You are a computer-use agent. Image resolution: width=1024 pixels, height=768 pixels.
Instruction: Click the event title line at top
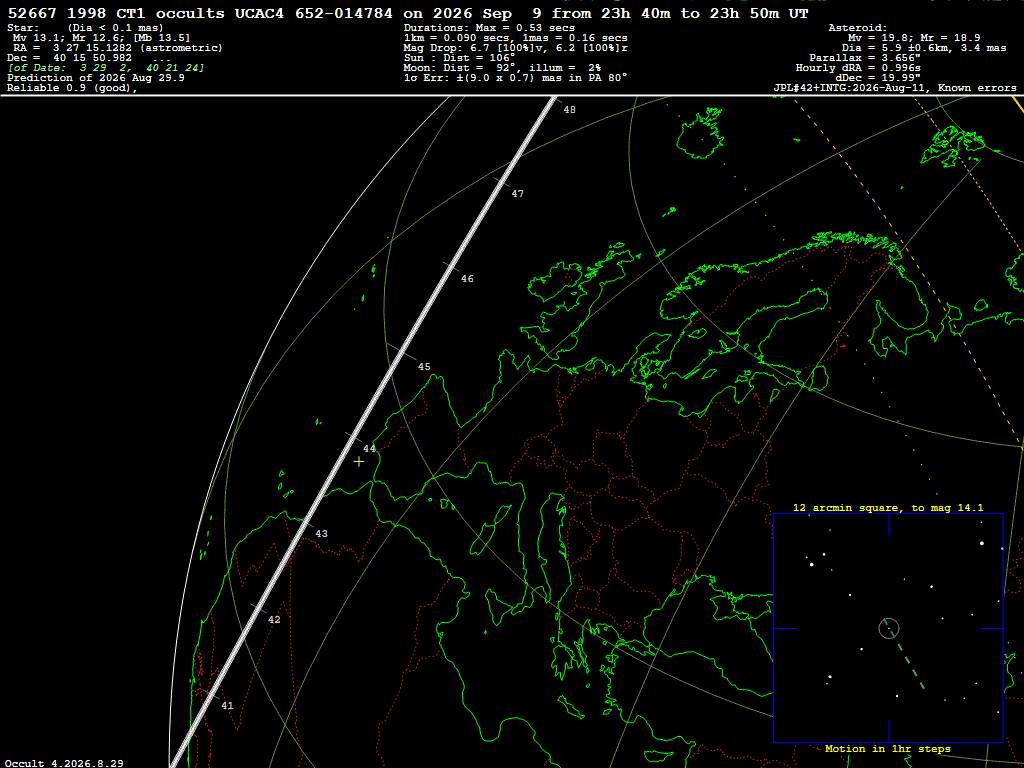[408, 14]
